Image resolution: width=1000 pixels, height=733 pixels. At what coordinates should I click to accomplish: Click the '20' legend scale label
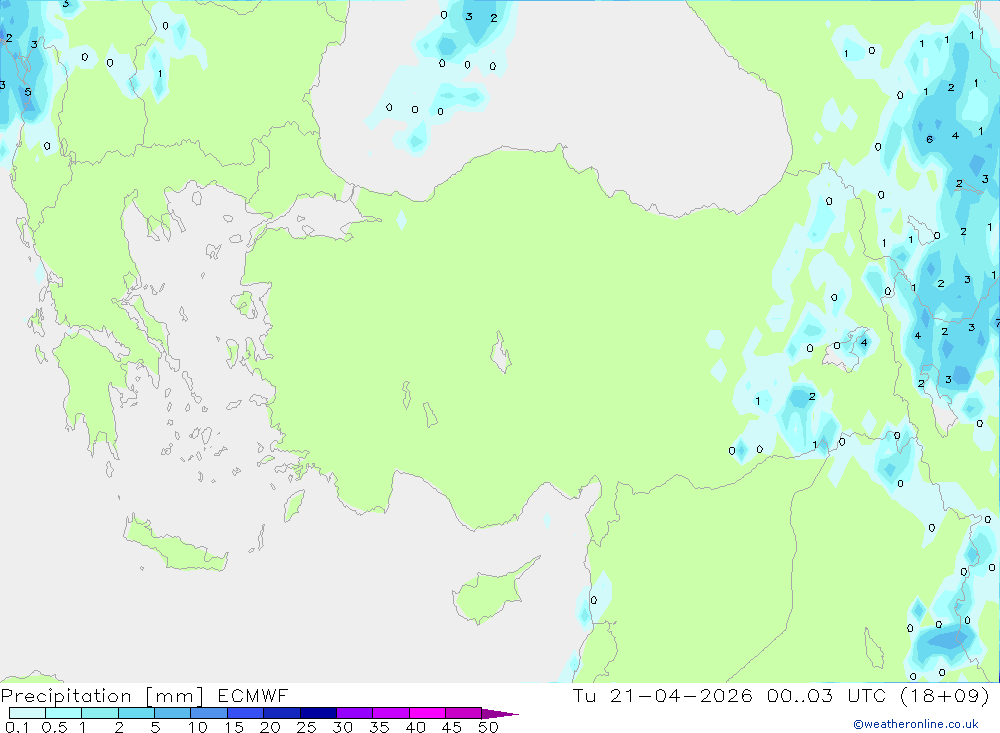click(x=270, y=727)
